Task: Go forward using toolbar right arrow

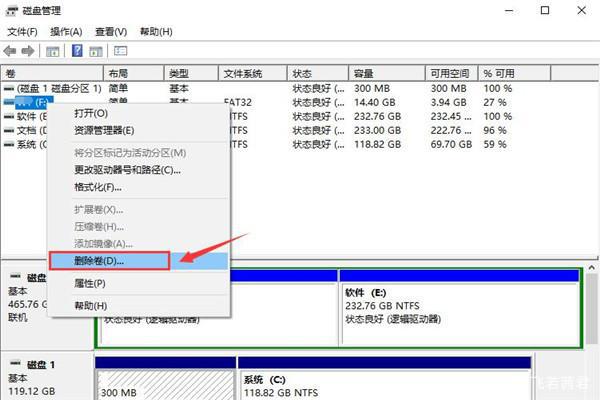Action: coord(28,51)
